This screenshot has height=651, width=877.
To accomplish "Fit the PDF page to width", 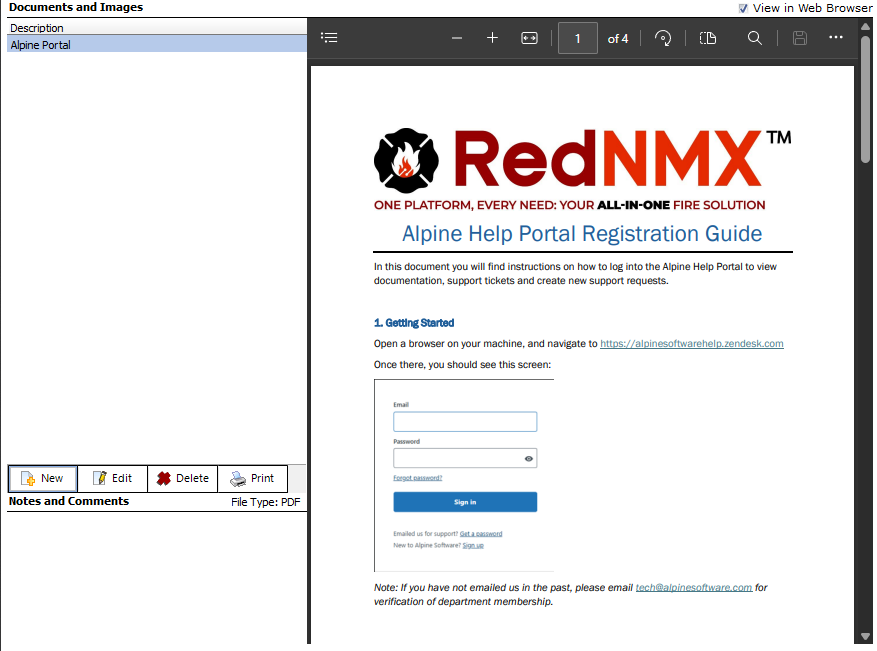I will 529,38.
